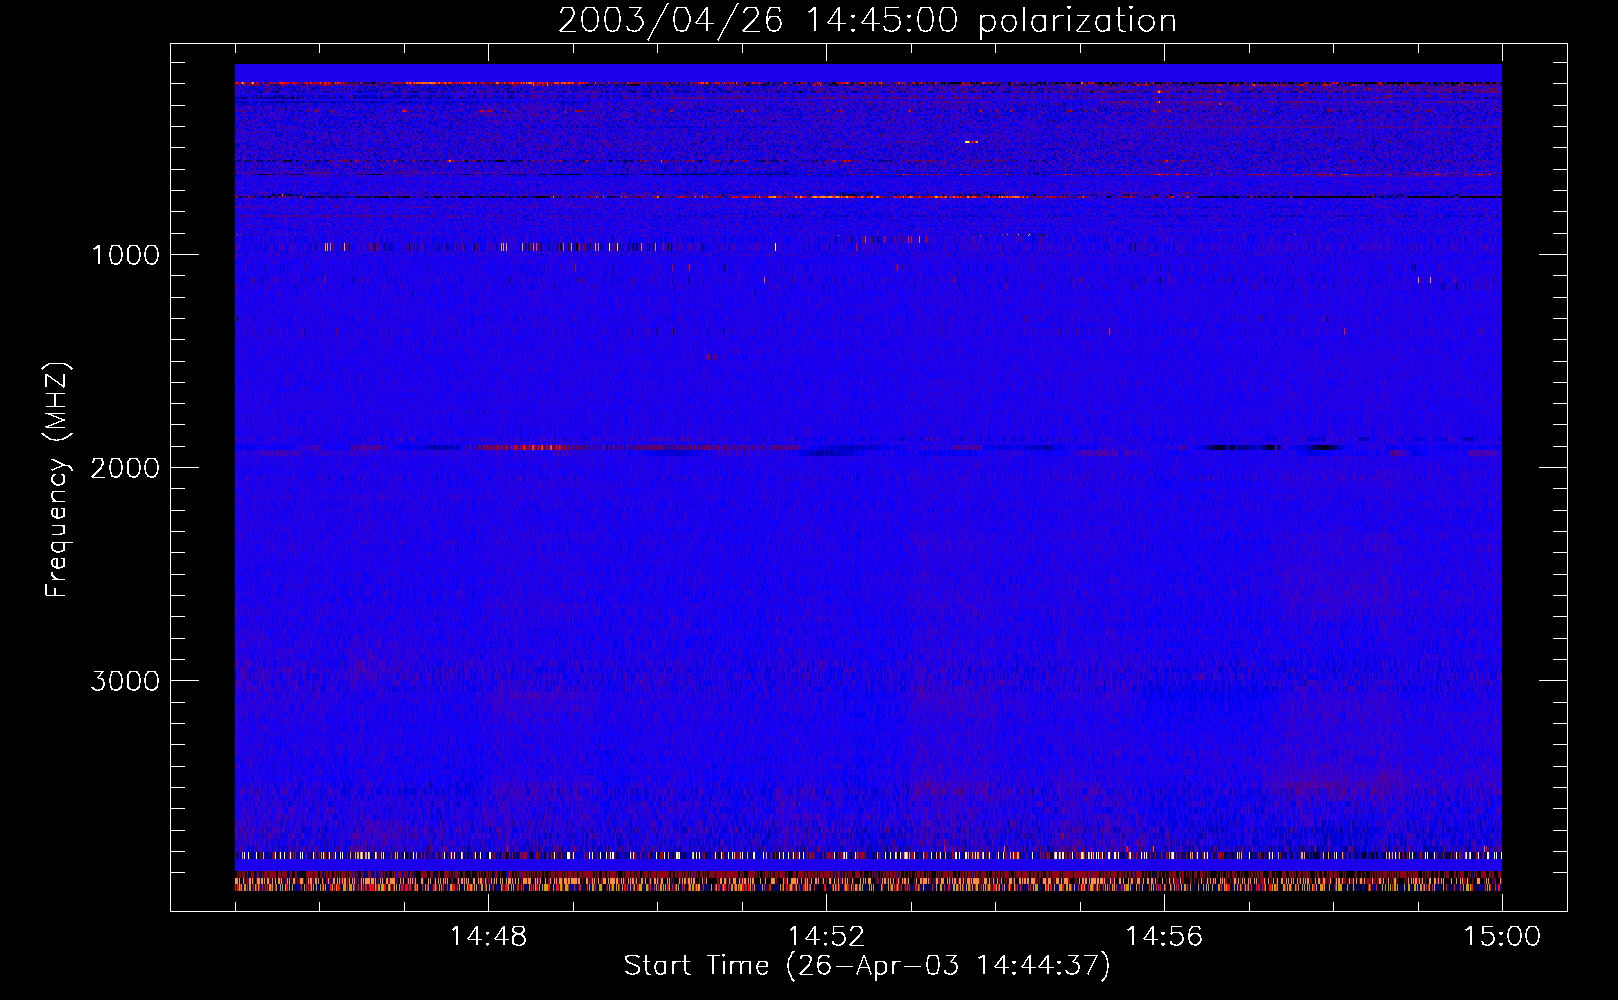Click the 1000 frequency tick label
Screen dimensions: 1618x1000
(125, 255)
